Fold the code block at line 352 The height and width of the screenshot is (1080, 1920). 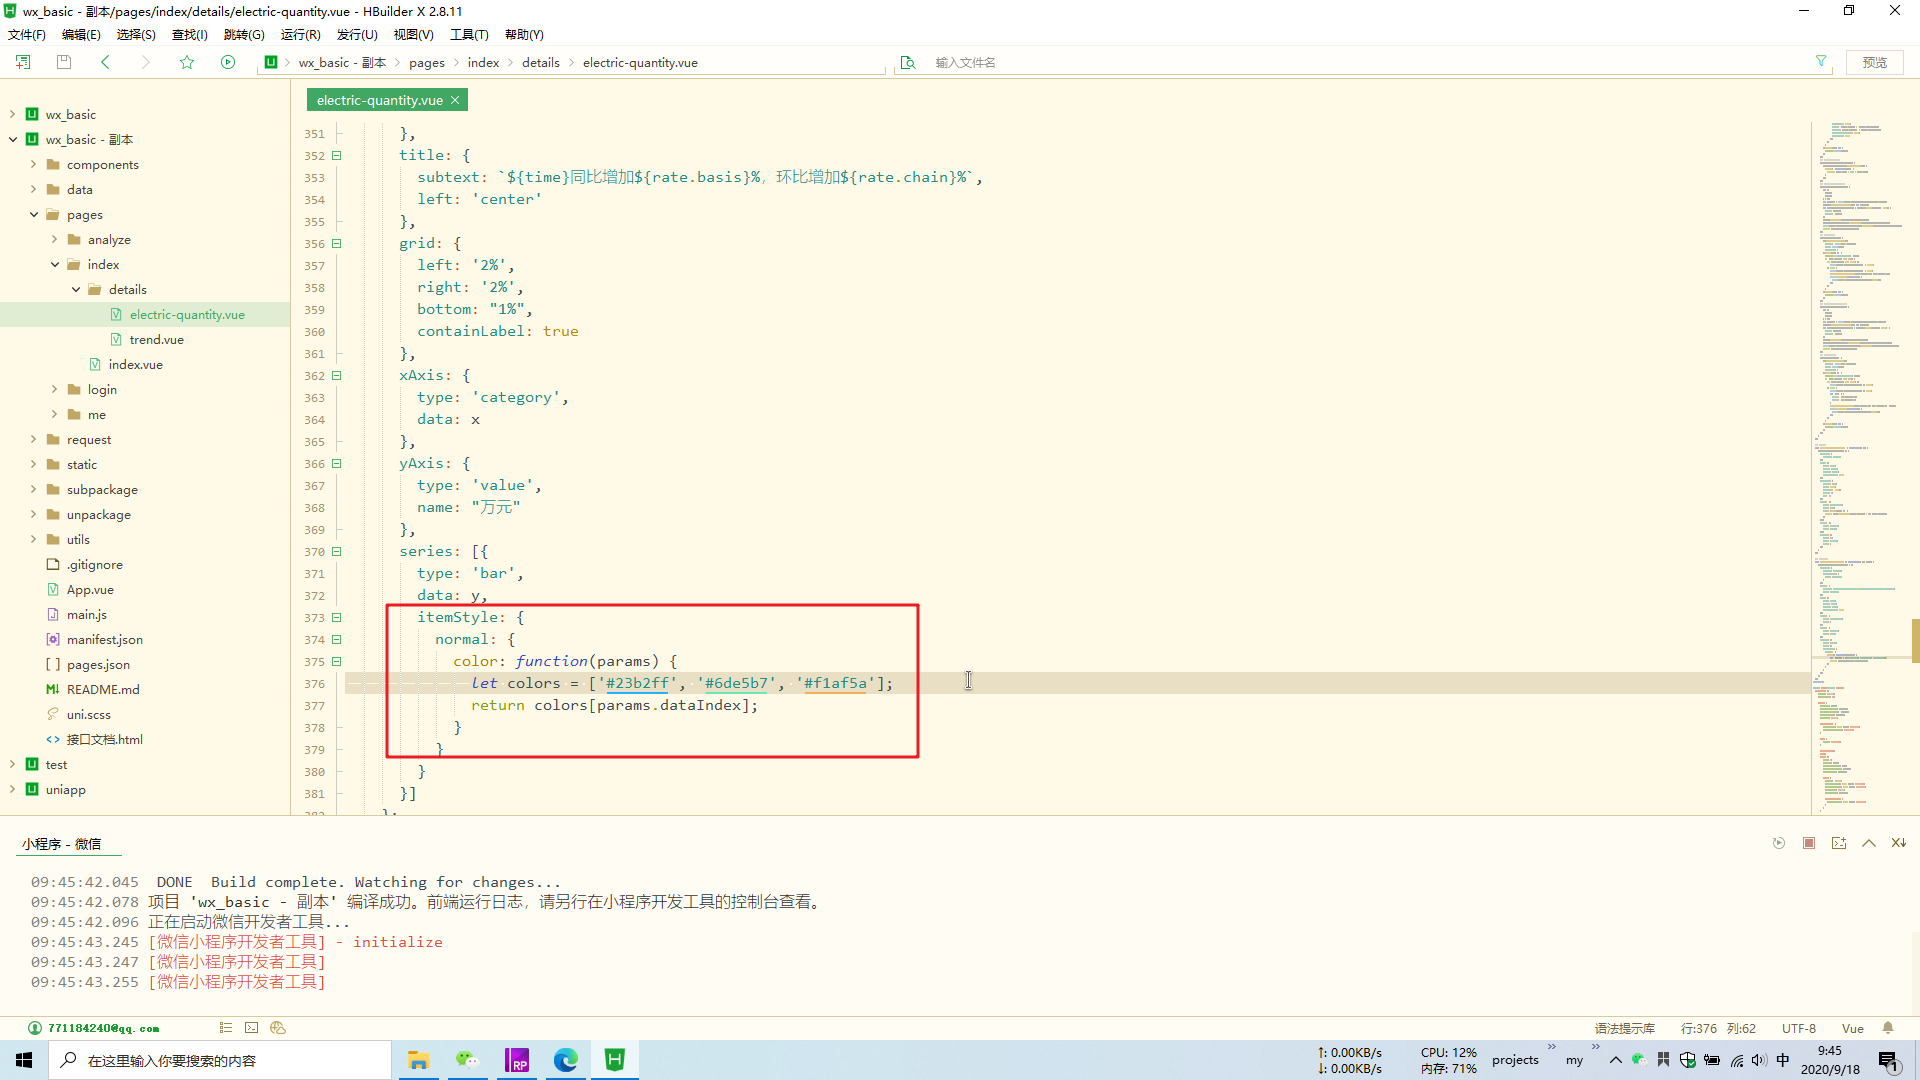(x=337, y=155)
